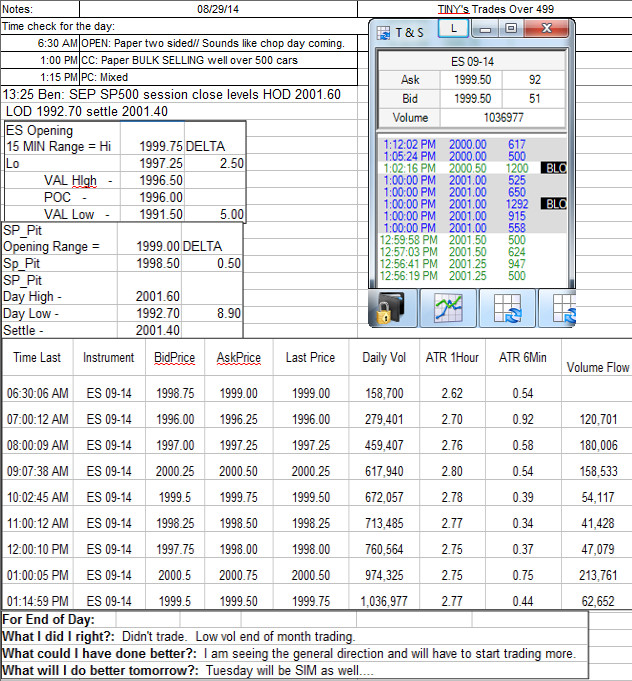Image resolution: width=632 pixels, height=681 pixels.
Task: Click the Volume value 1036977
Action: pyautogui.click(x=503, y=117)
